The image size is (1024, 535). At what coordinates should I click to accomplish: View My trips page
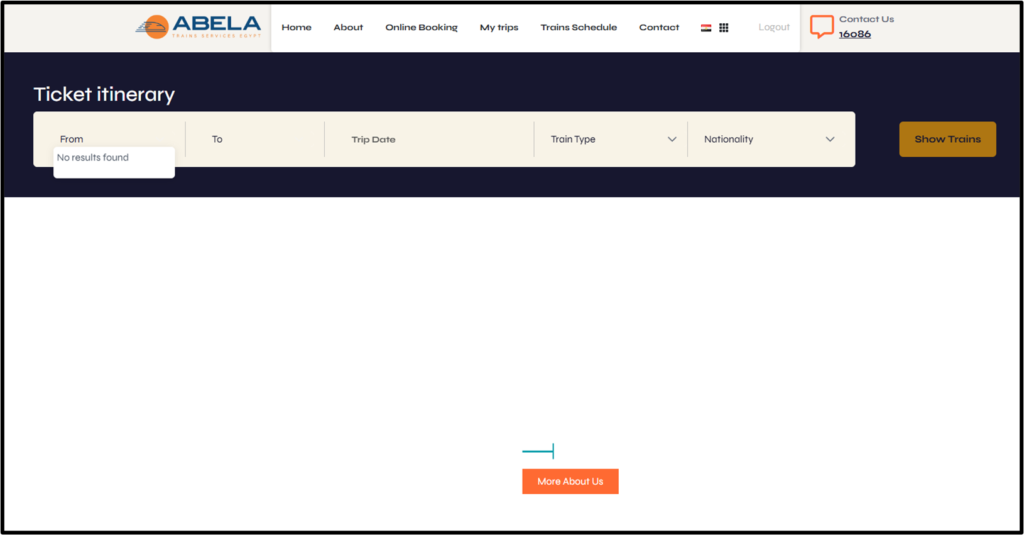click(x=499, y=28)
